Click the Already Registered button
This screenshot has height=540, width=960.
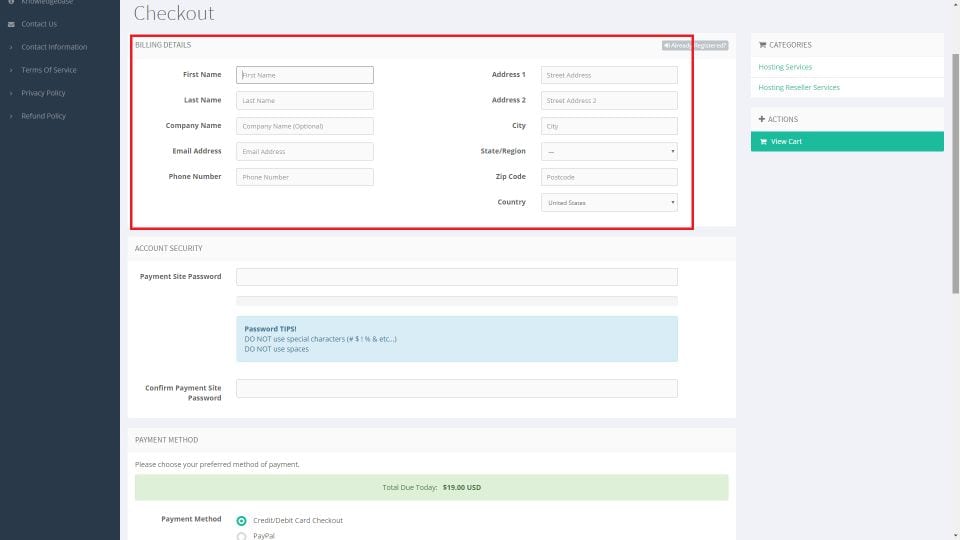tap(695, 45)
